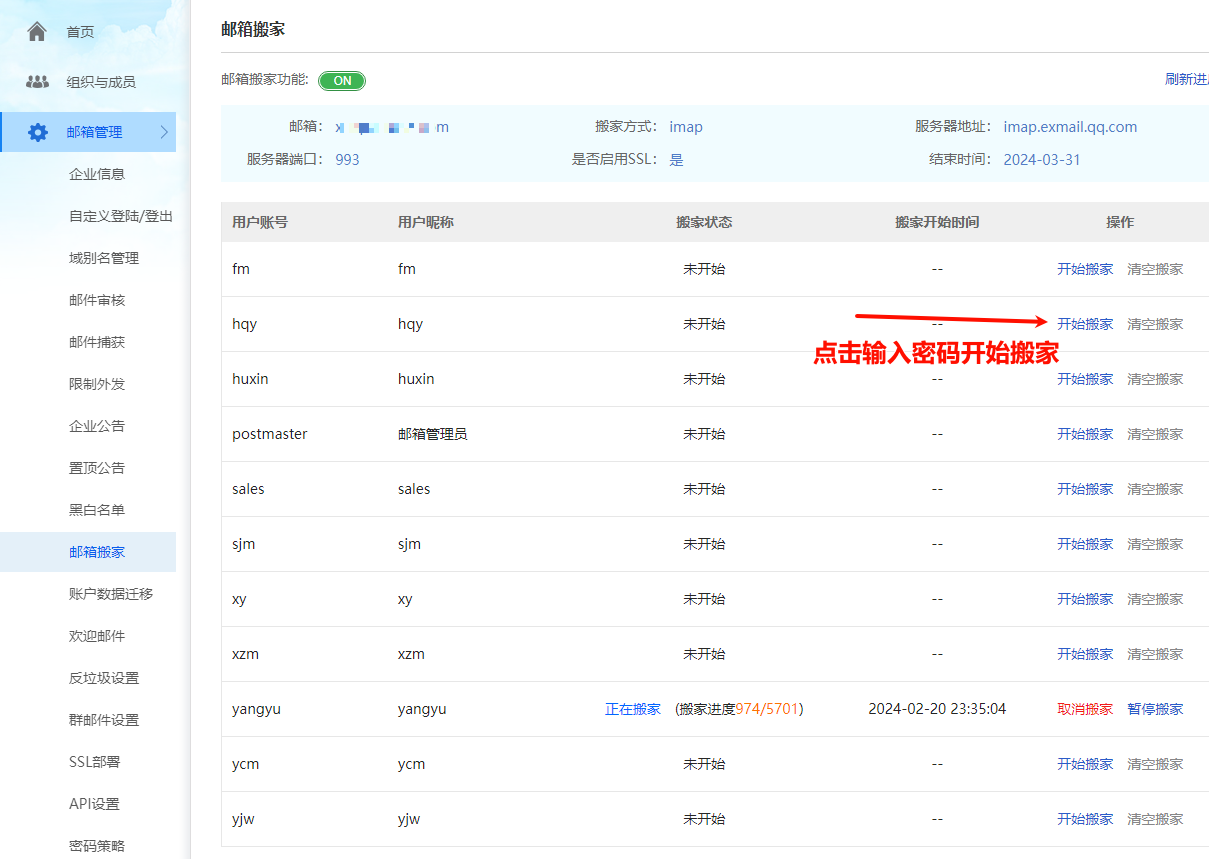Clear migration for user xy
Image resolution: width=1209 pixels, height=859 pixels.
point(1155,599)
